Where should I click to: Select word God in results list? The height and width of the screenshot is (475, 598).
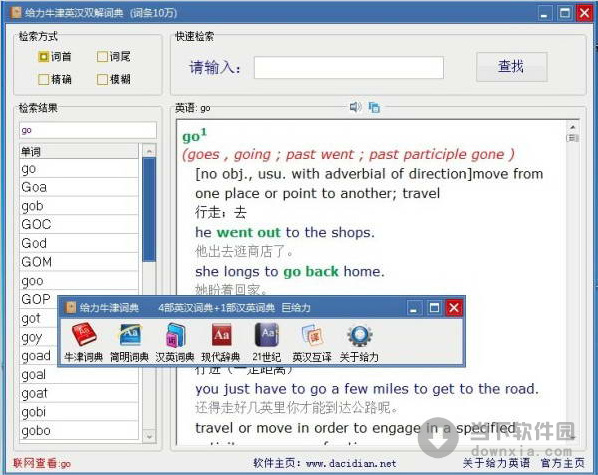(x=79, y=243)
